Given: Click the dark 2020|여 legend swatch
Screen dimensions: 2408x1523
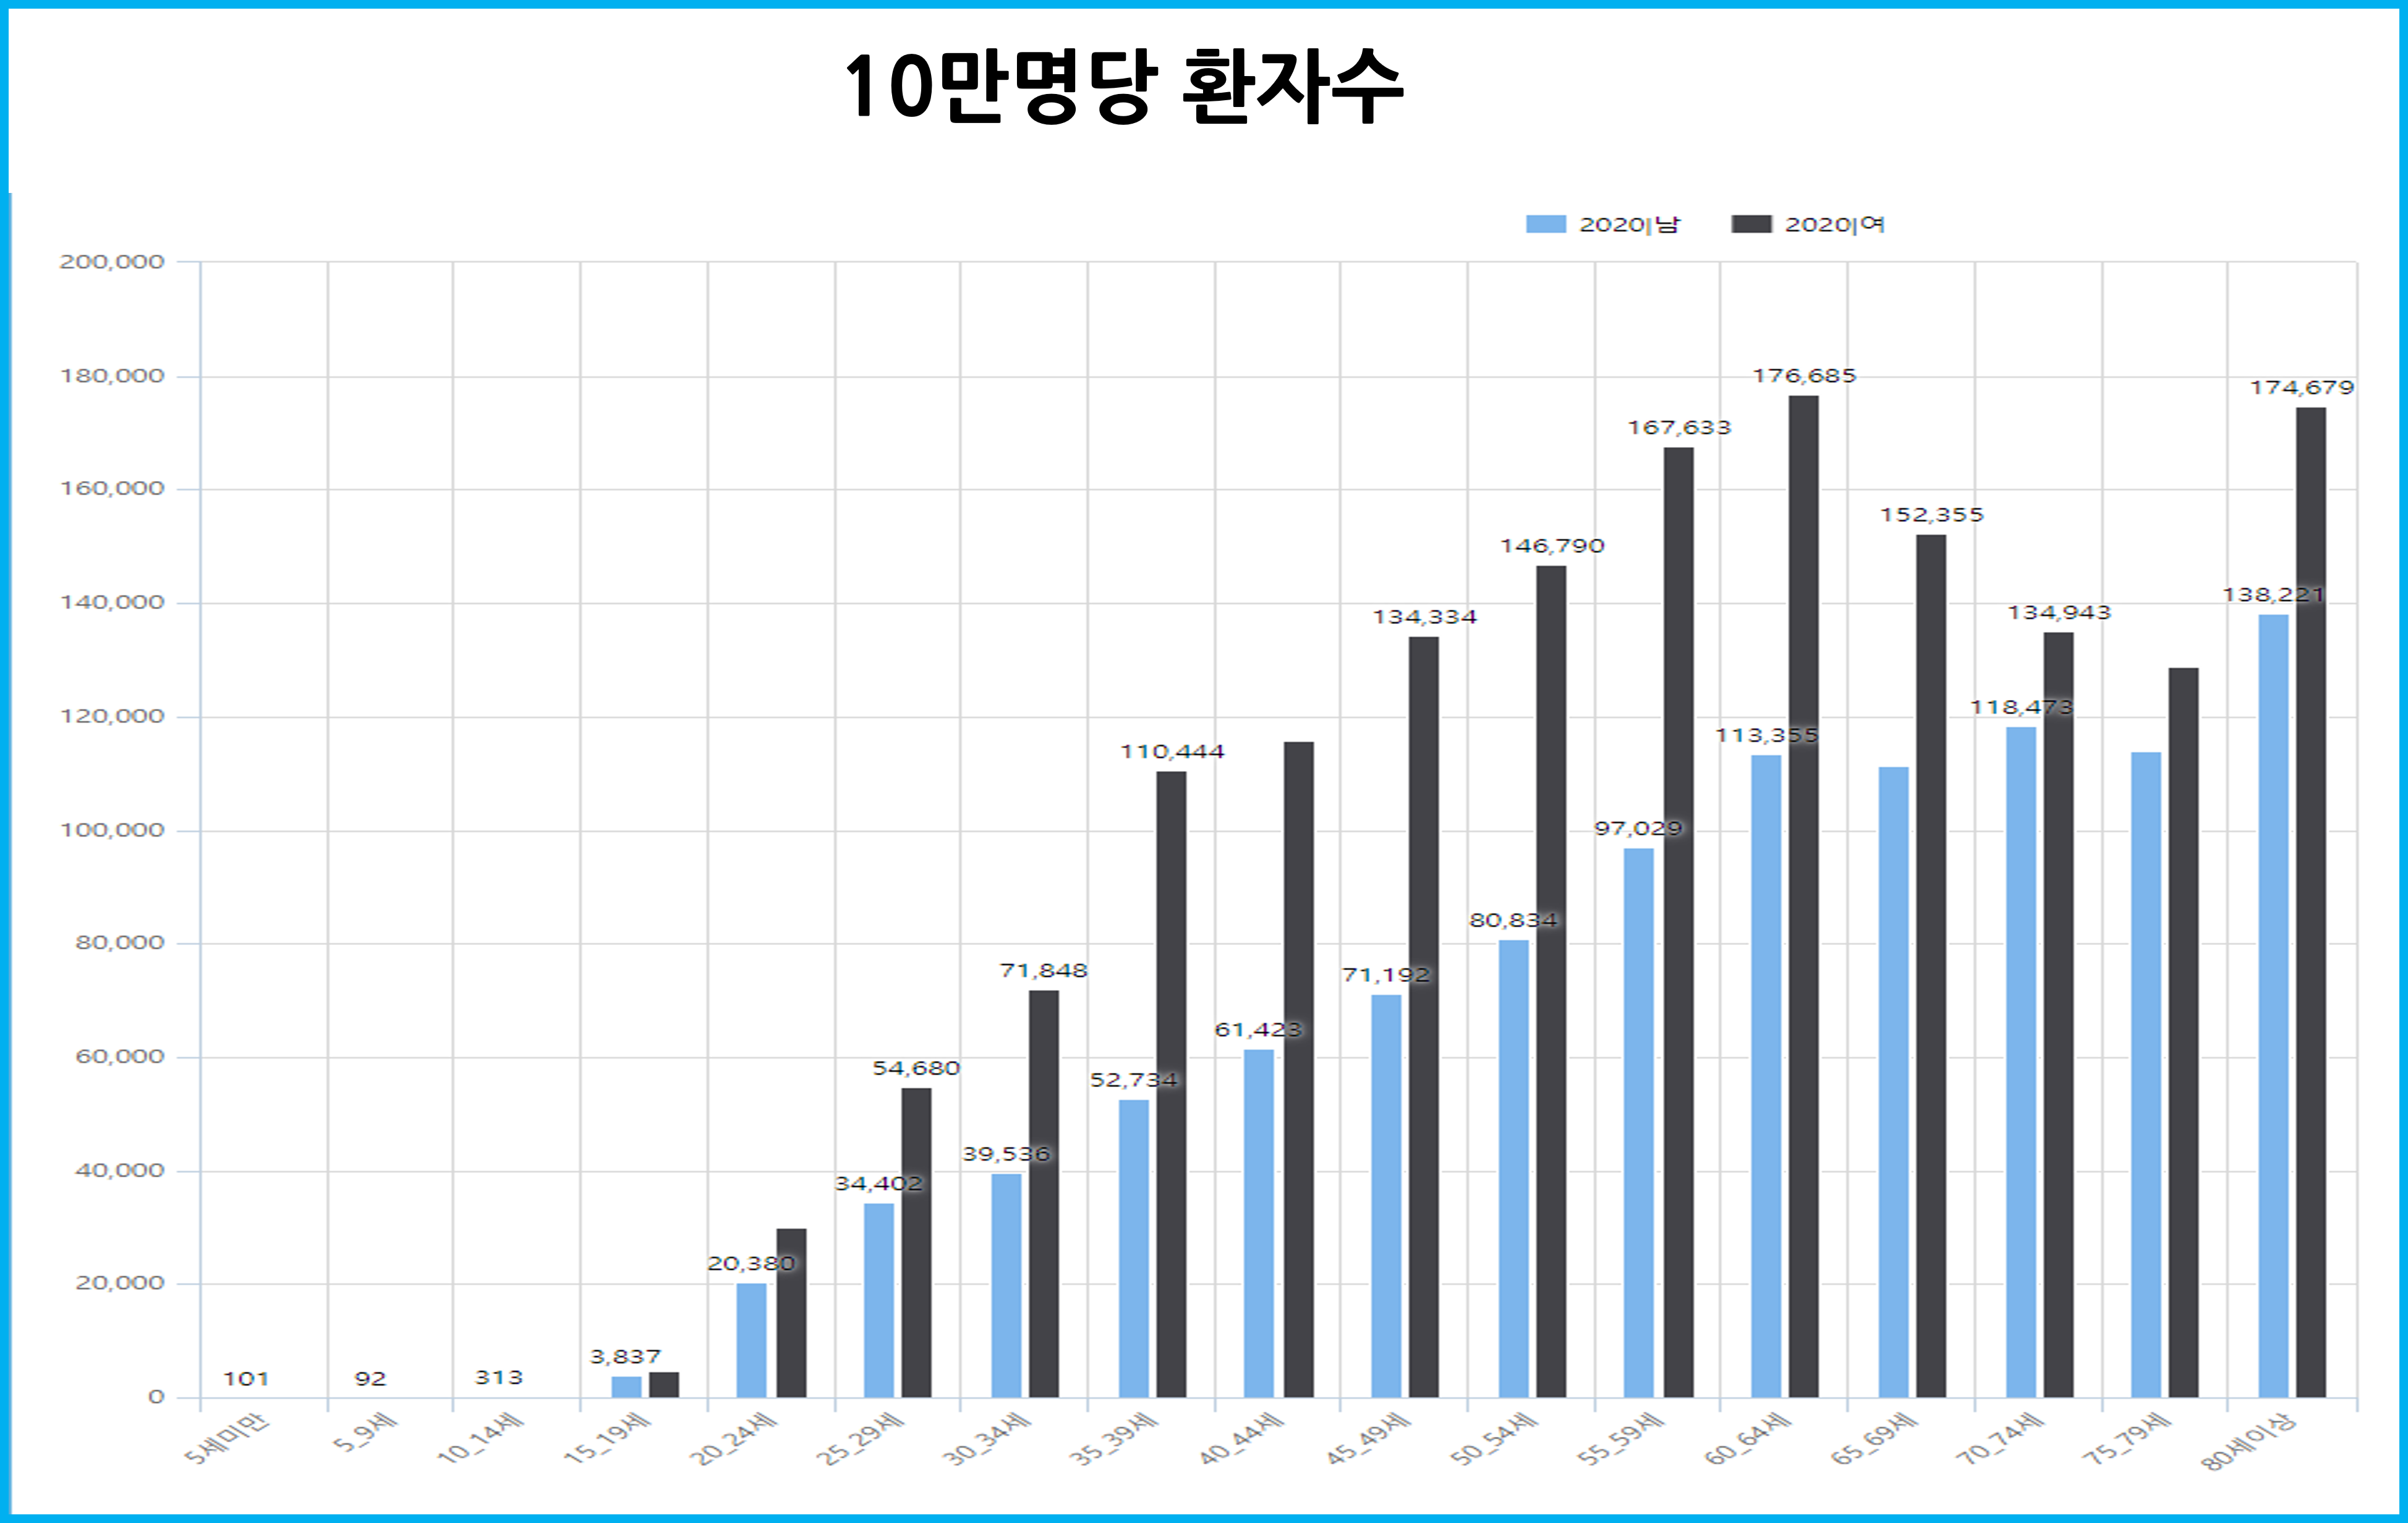Looking at the screenshot, I should [x=1751, y=224].
